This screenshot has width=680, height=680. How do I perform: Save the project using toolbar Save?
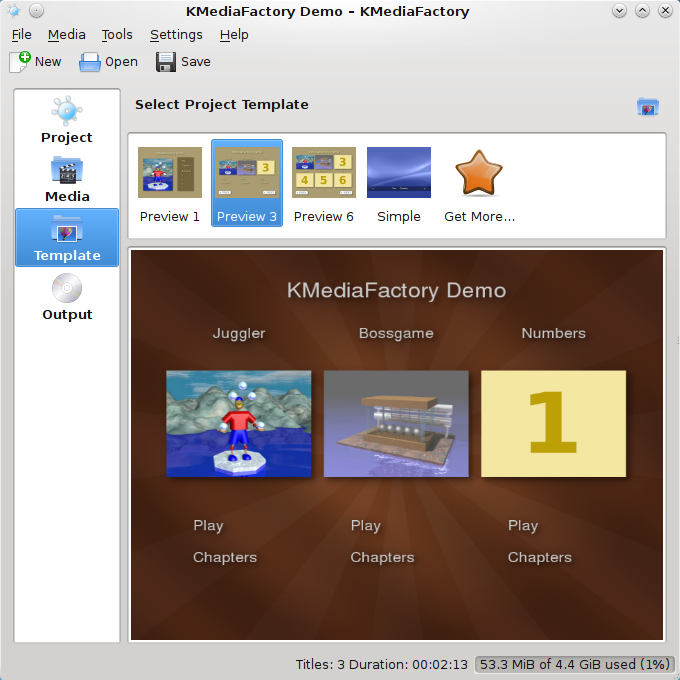(183, 62)
